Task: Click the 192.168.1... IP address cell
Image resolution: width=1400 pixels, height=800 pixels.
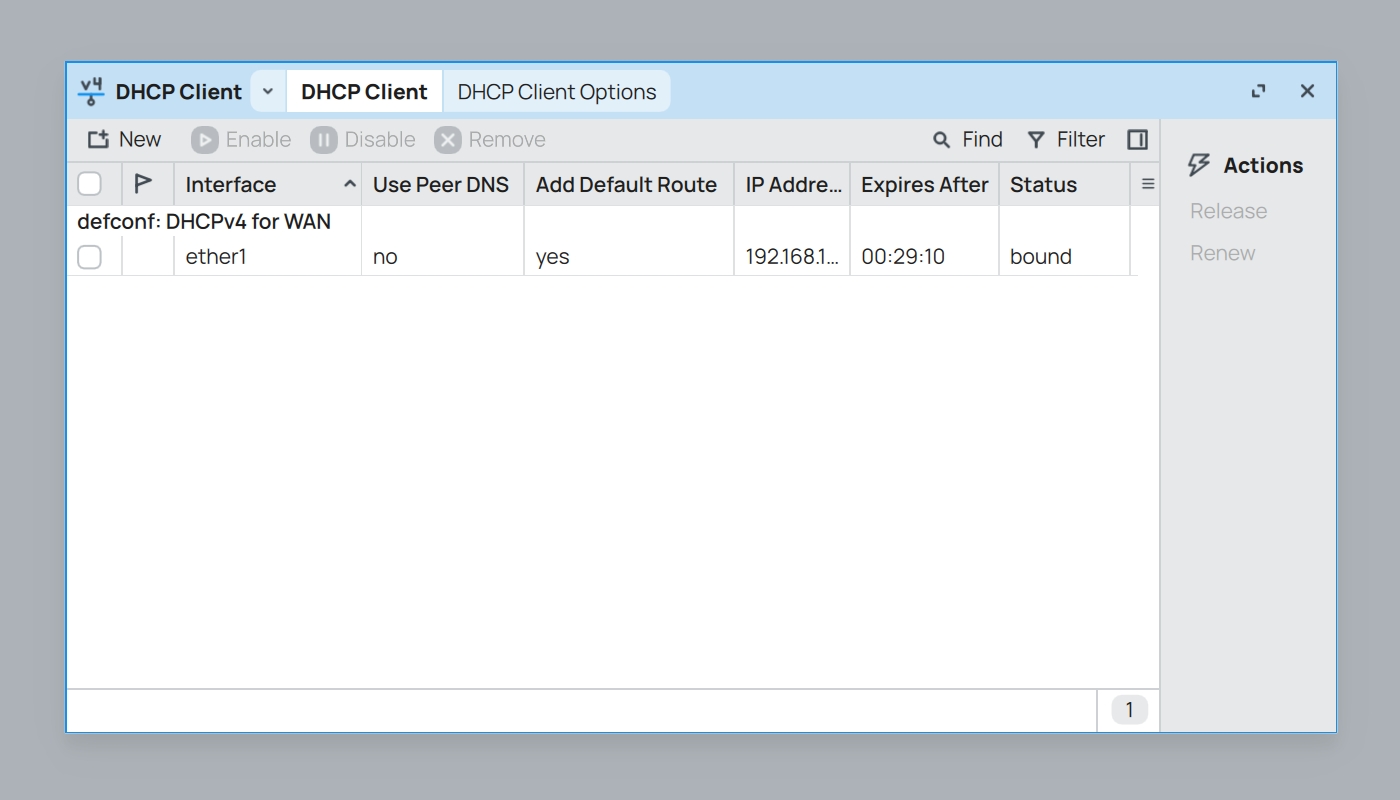Action: [792, 257]
